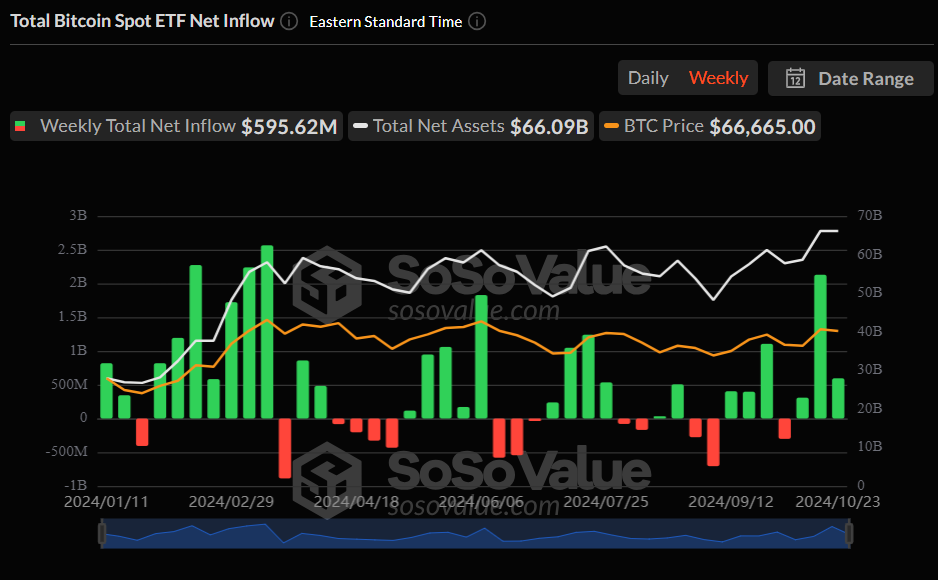Click the white Total Net Assets legend marker
Viewport: 938px width, 580px height.
(x=360, y=127)
